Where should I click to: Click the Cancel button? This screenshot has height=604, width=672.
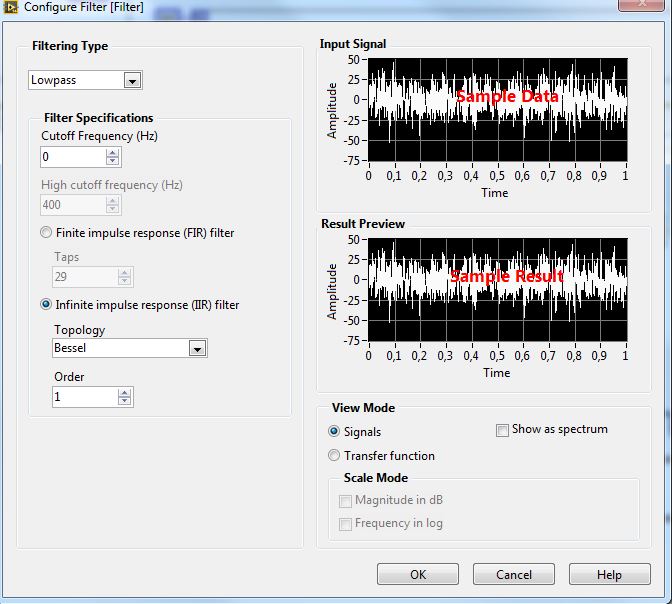click(514, 574)
